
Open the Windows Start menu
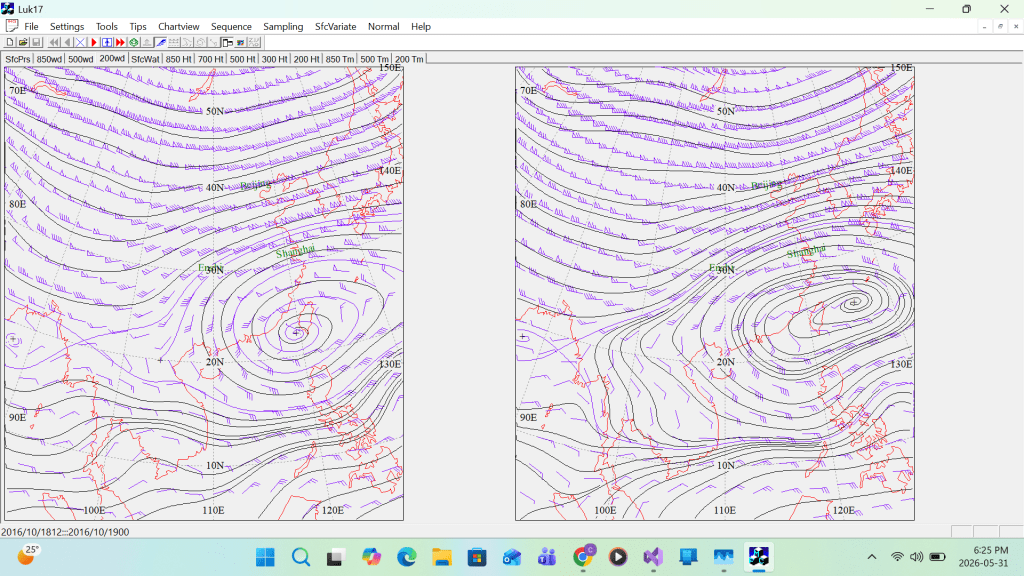point(265,557)
